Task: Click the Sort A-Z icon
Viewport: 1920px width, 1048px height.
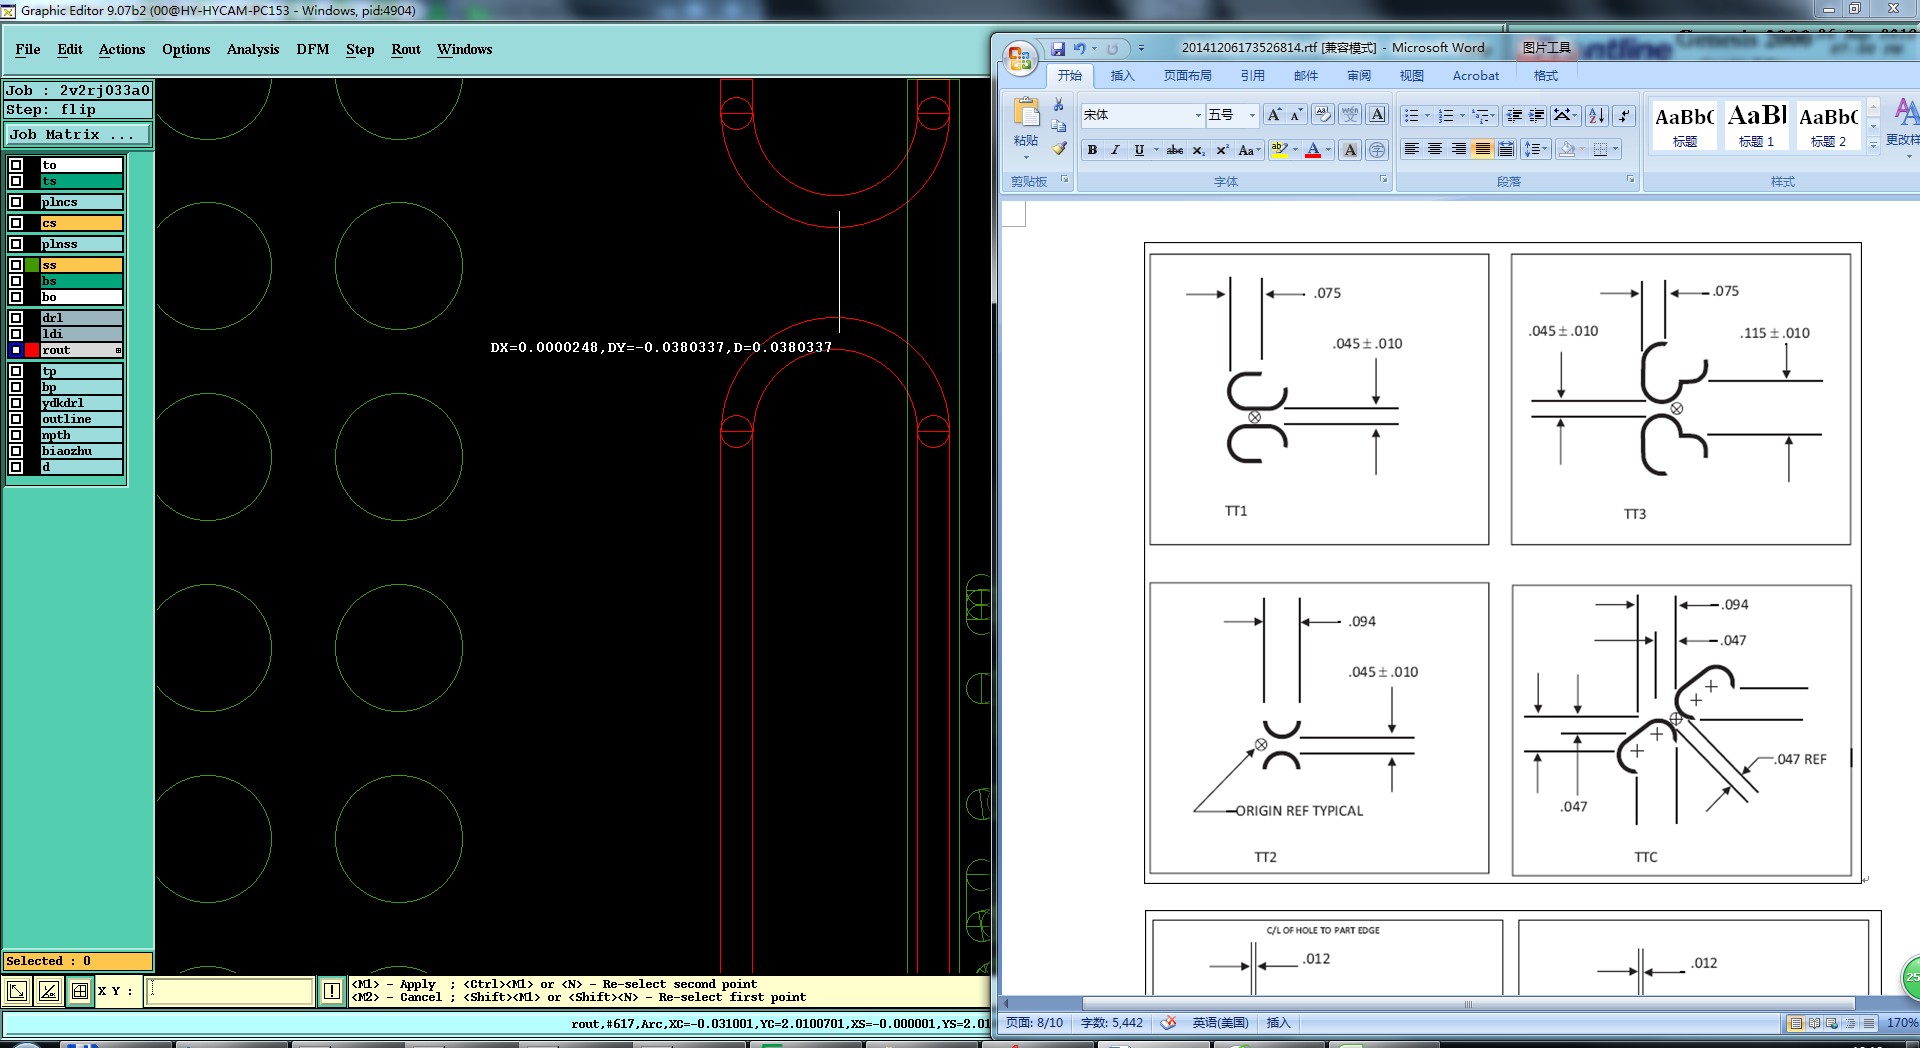Action: (1596, 116)
